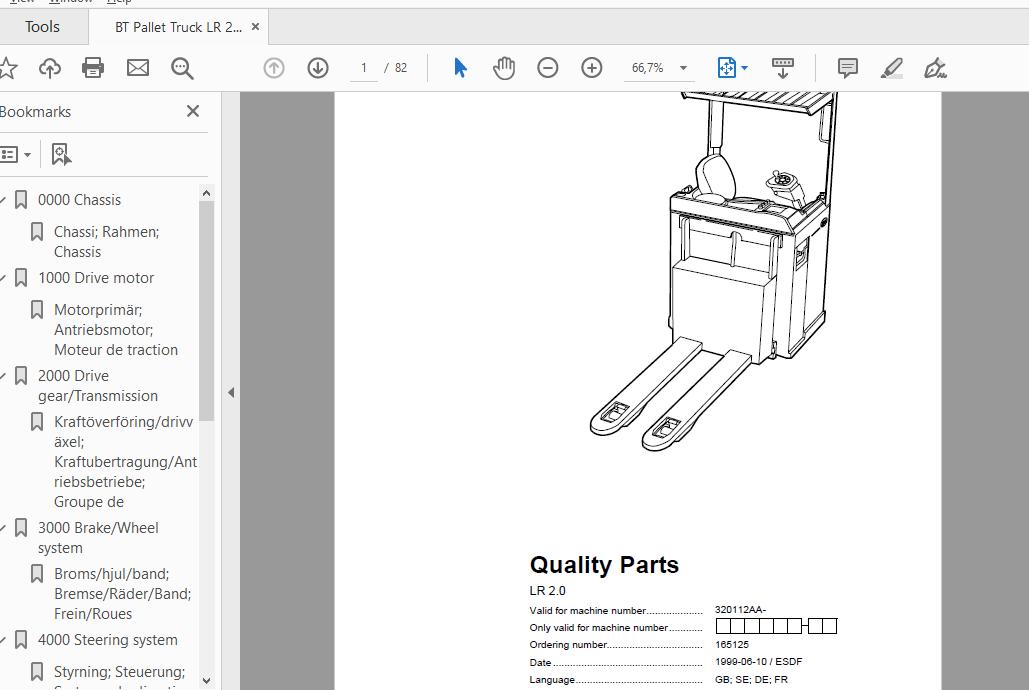Open the Kraftöverföring/drivaxel bookmark
This screenshot has height=690, width=1029.
click(x=125, y=462)
